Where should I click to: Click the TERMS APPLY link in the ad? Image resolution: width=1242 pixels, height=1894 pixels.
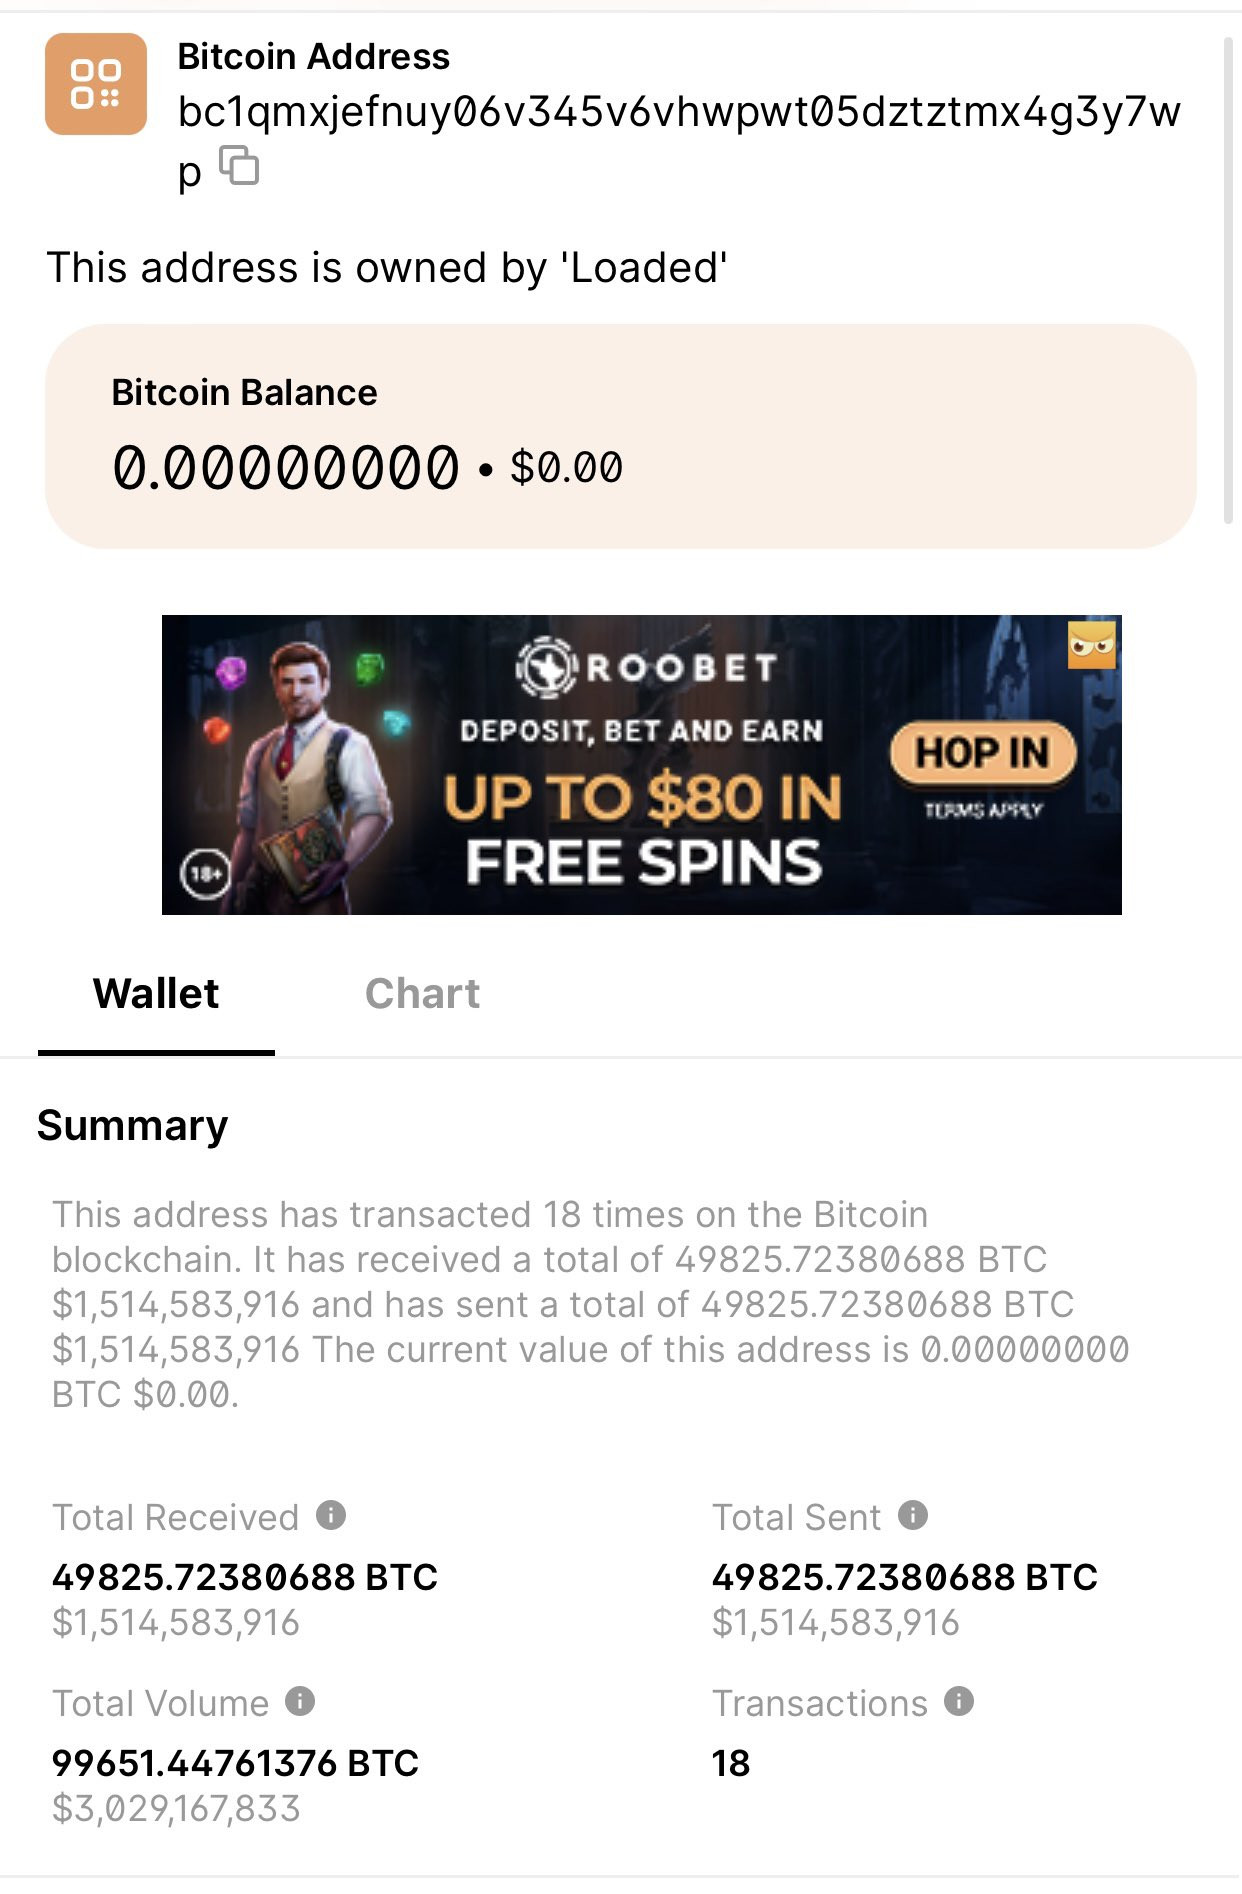coord(983,810)
